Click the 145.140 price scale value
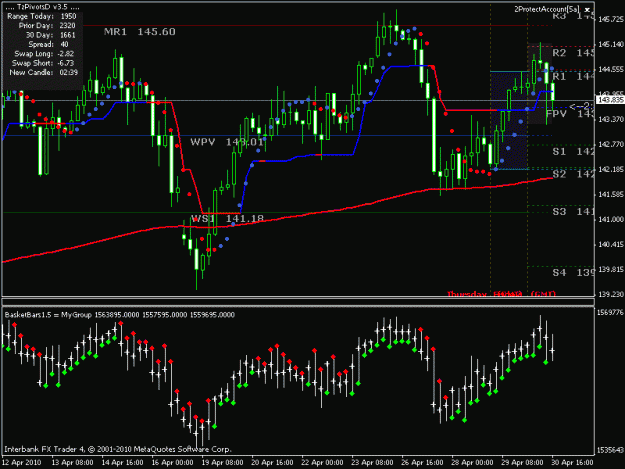Image resolution: width=625 pixels, height=469 pixels. coord(610,44)
